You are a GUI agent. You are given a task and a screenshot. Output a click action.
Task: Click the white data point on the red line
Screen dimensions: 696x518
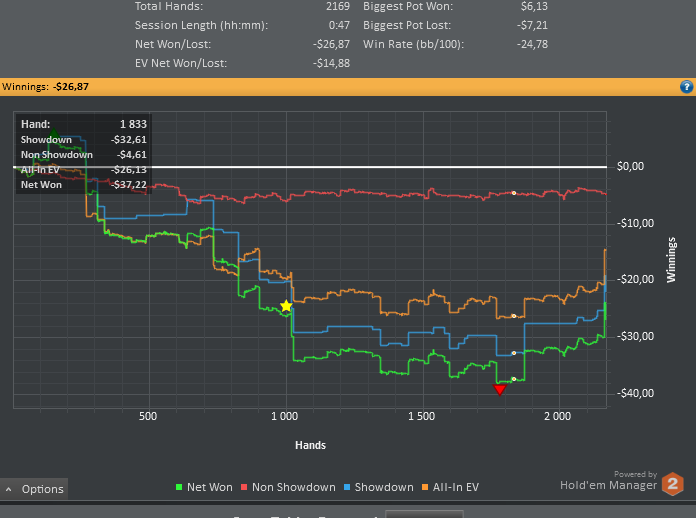(514, 192)
